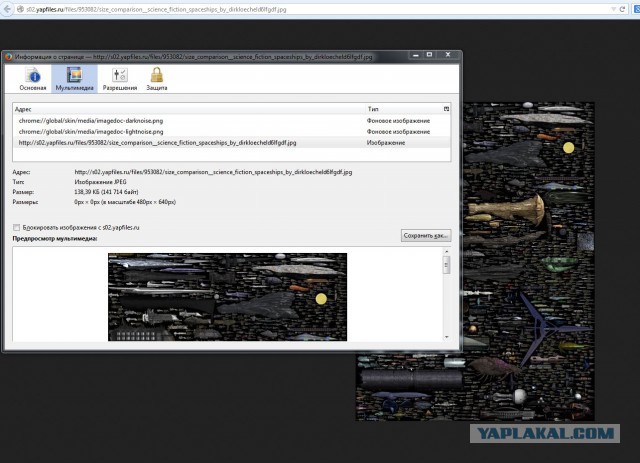Enable Блокировать изображения с s02.yapfiles.ru checkbox

coord(16,227)
